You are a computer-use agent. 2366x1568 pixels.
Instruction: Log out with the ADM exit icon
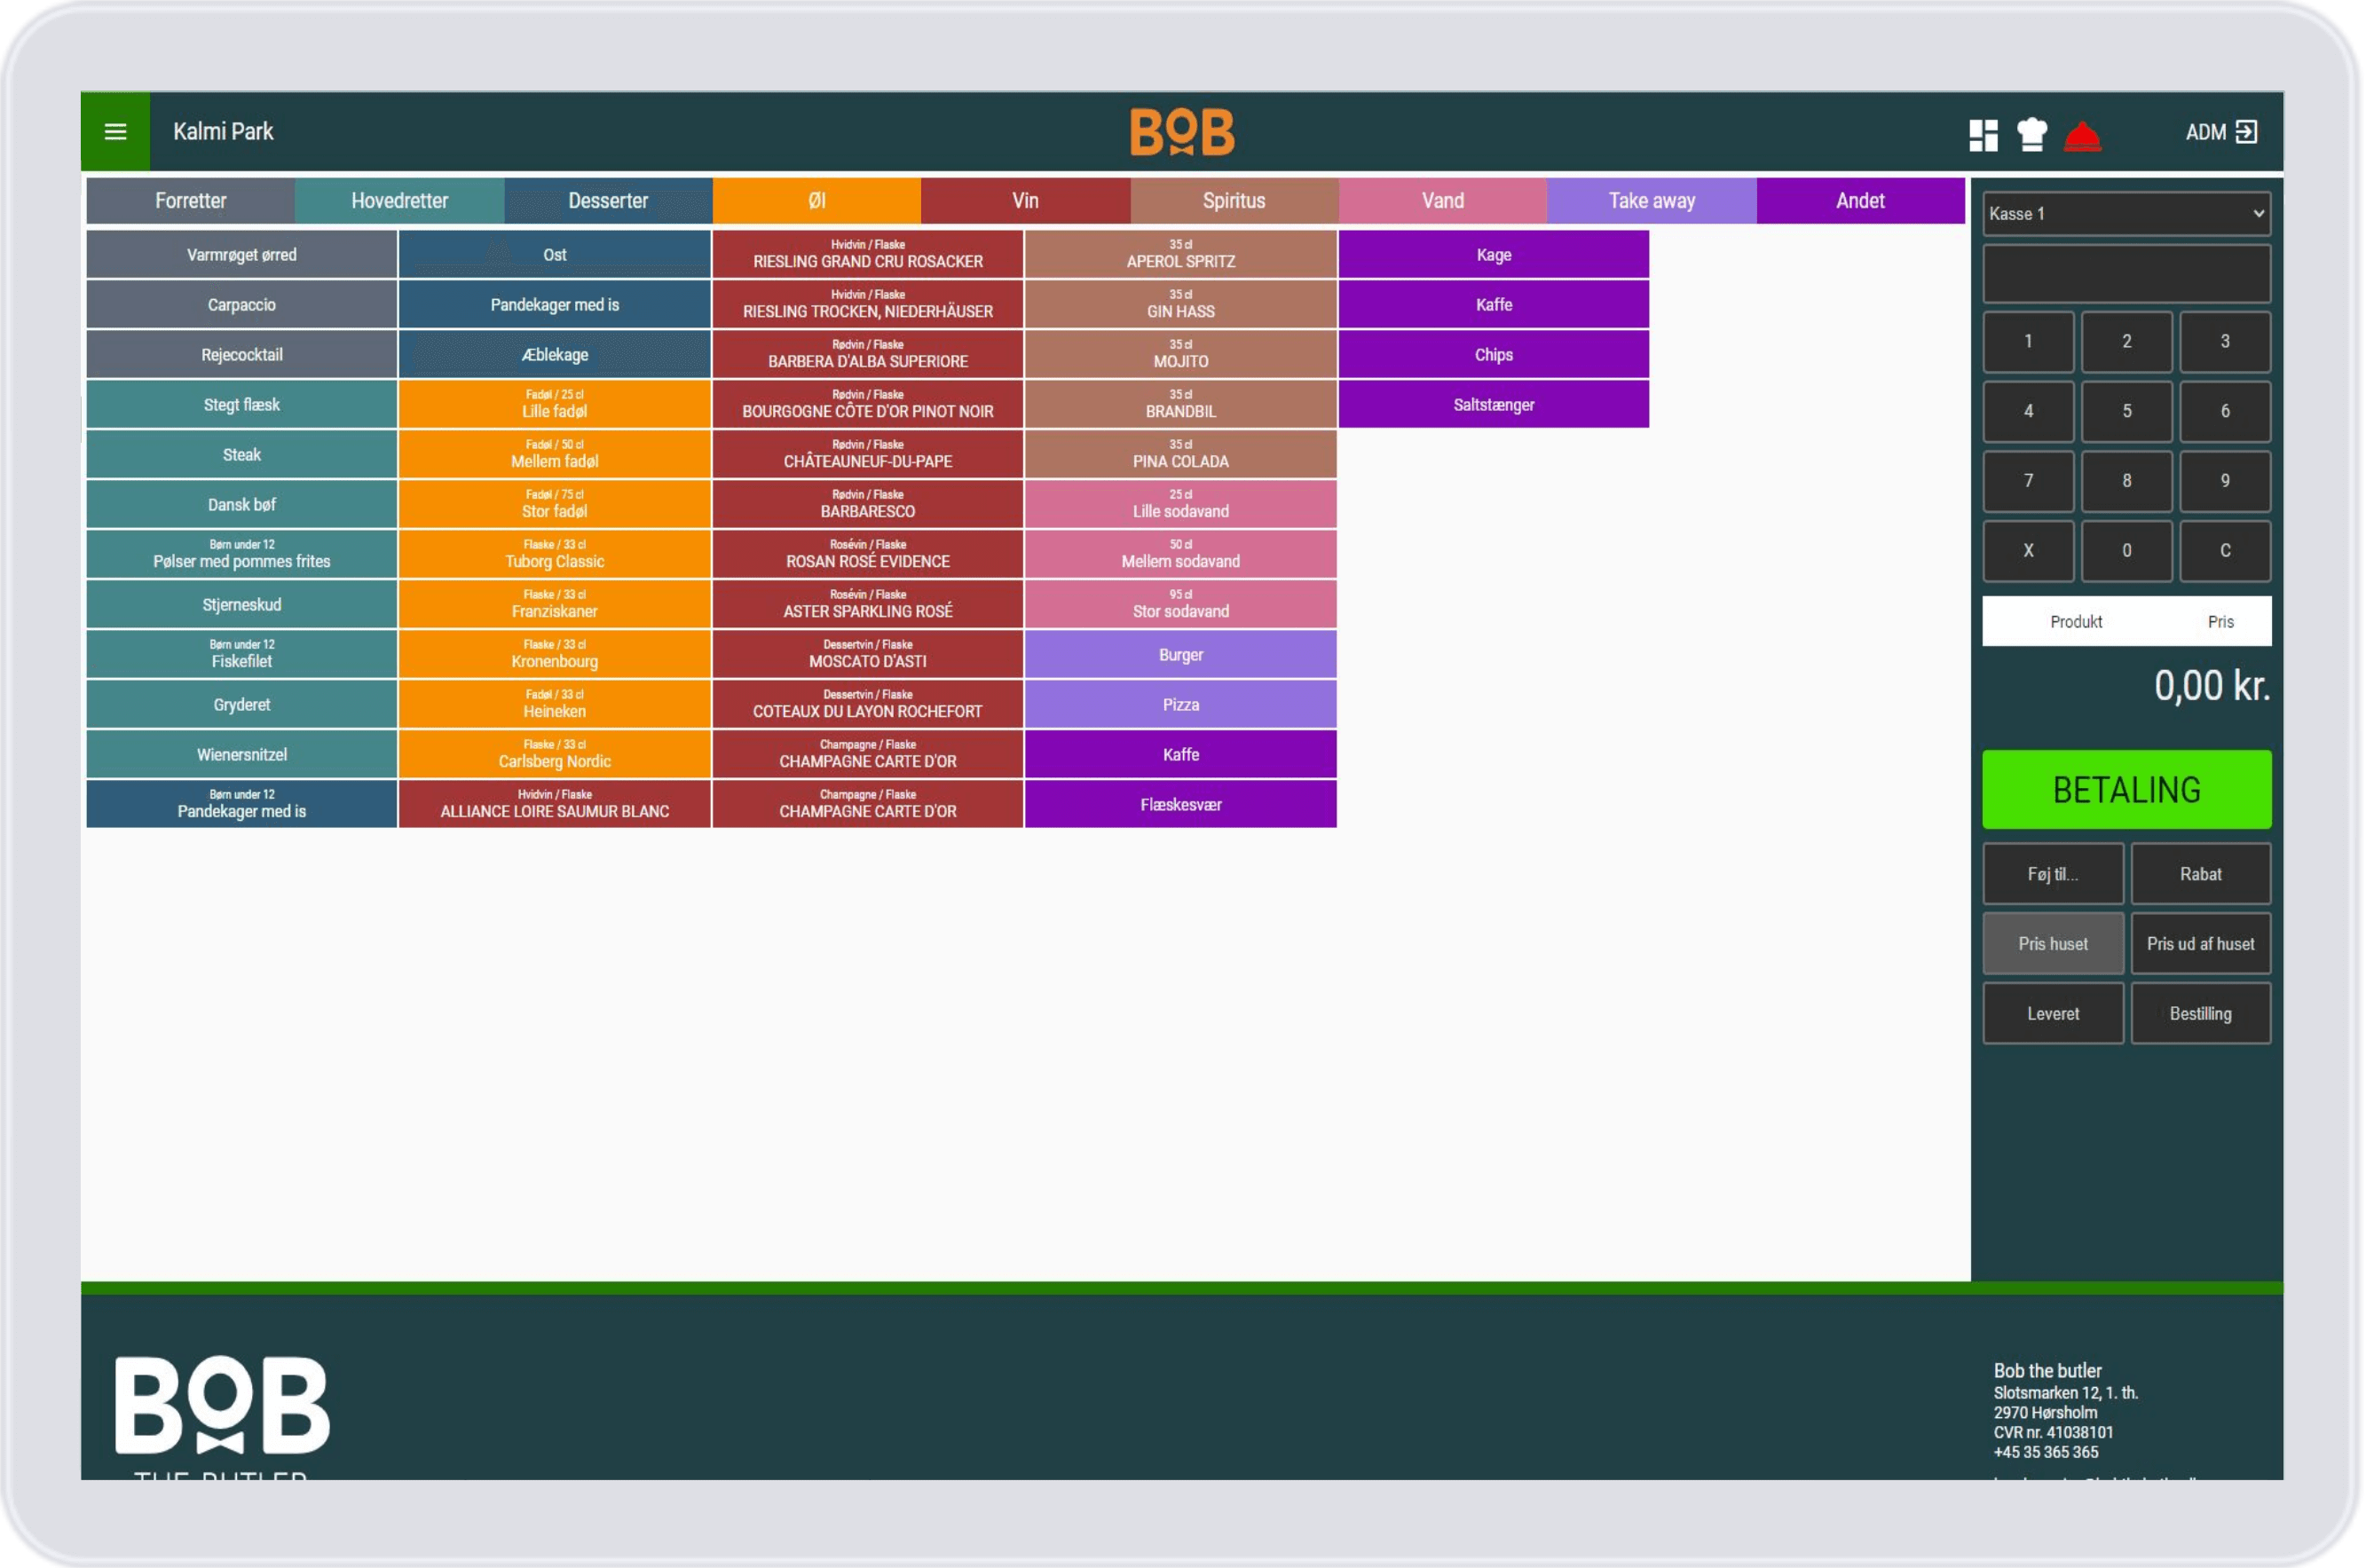(x=2245, y=132)
